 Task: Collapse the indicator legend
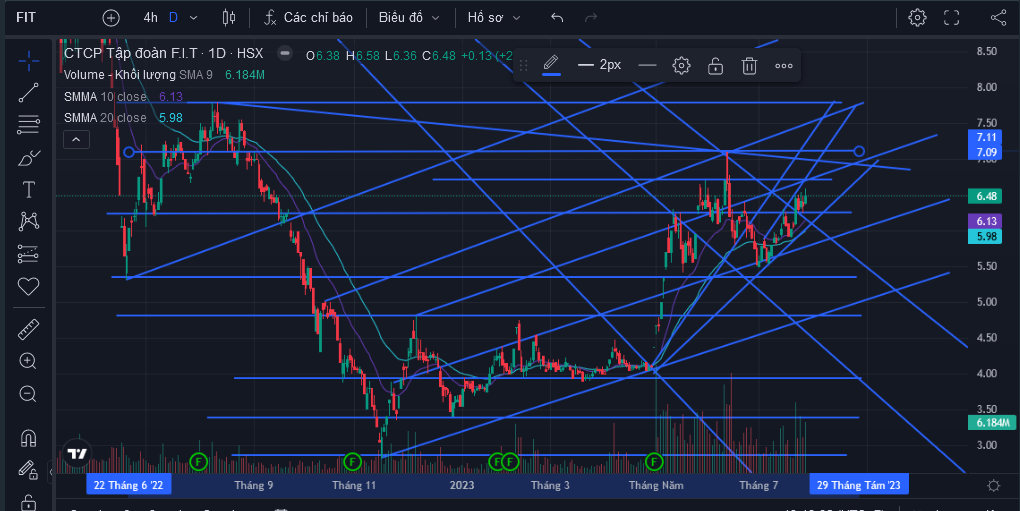pos(76,140)
